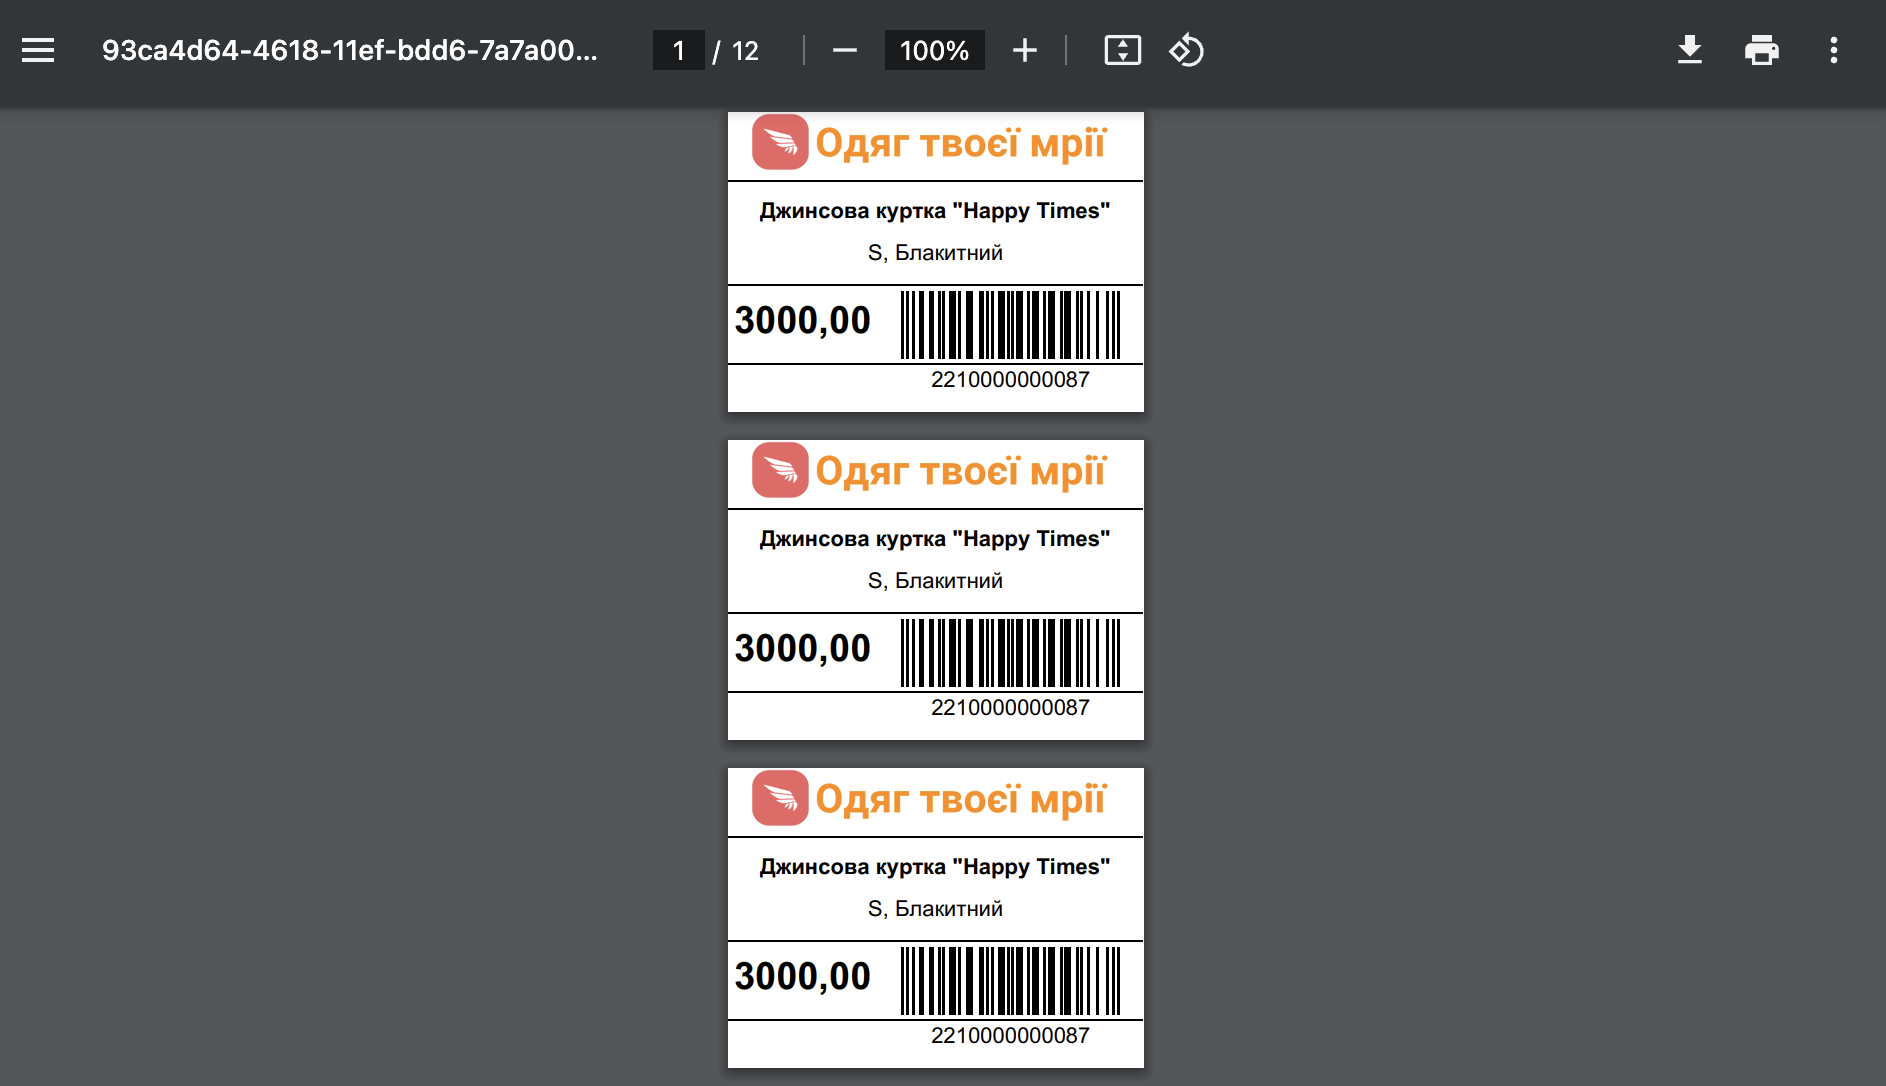Image resolution: width=1886 pixels, height=1086 pixels.
Task: Open the more actions three-dot menu
Action: [x=1834, y=50]
